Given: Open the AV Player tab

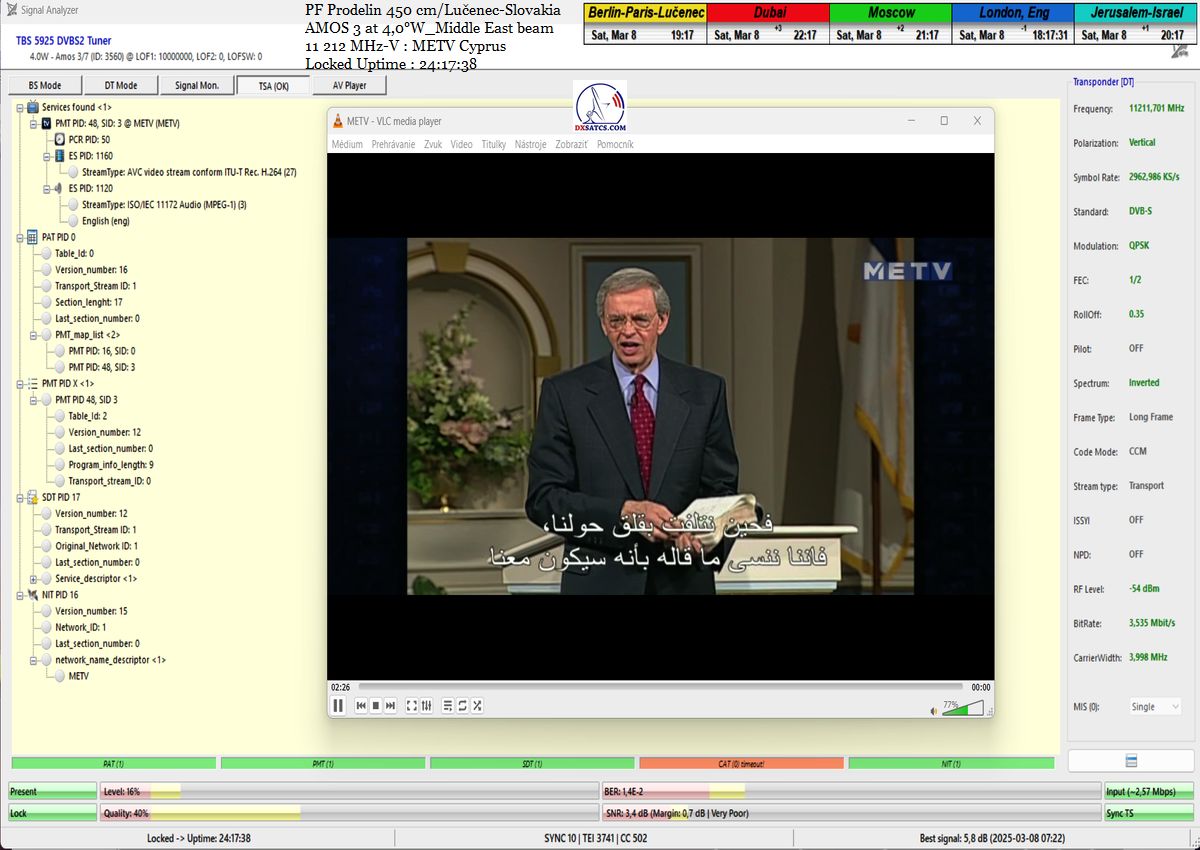Looking at the screenshot, I should pos(349,86).
